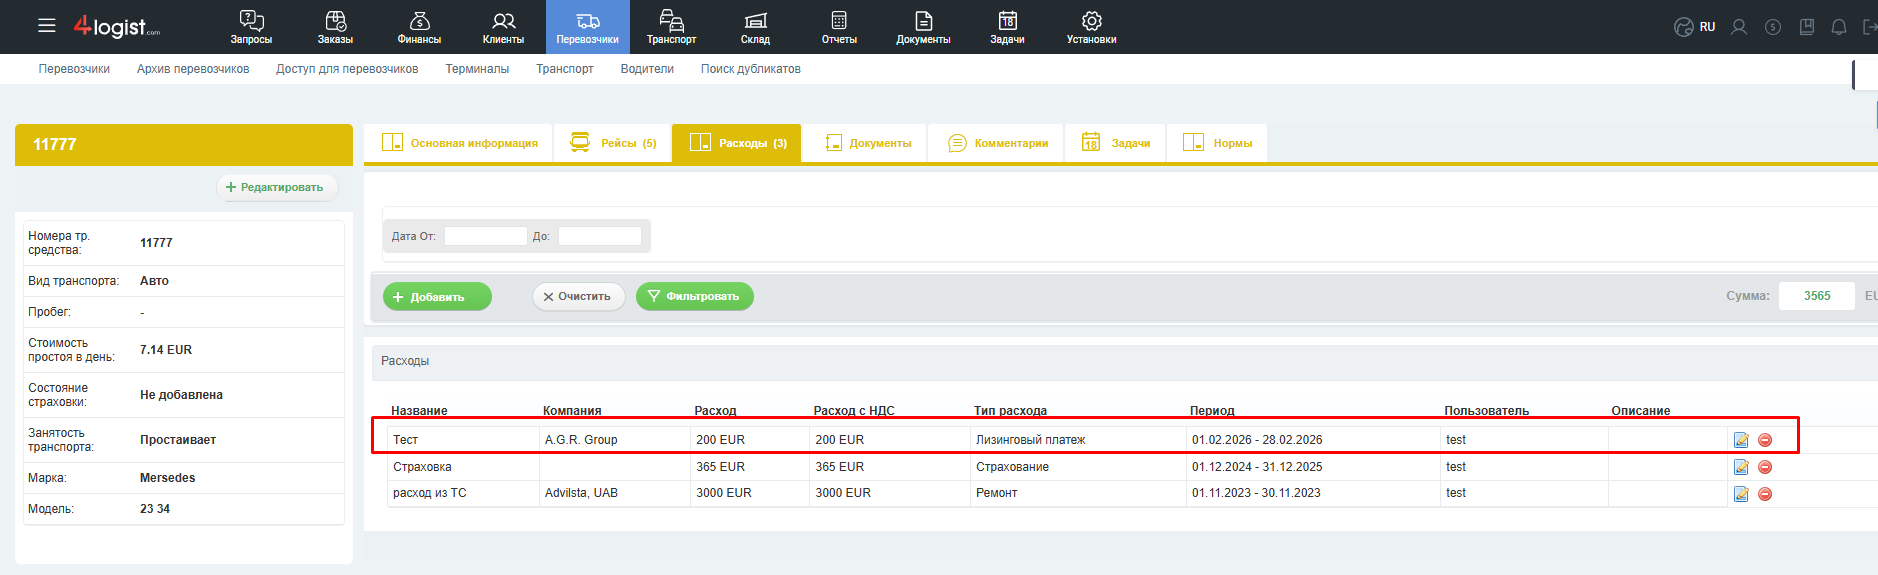The width and height of the screenshot is (1878, 575).
Task: Click the Установки gear icon
Action: (1091, 21)
